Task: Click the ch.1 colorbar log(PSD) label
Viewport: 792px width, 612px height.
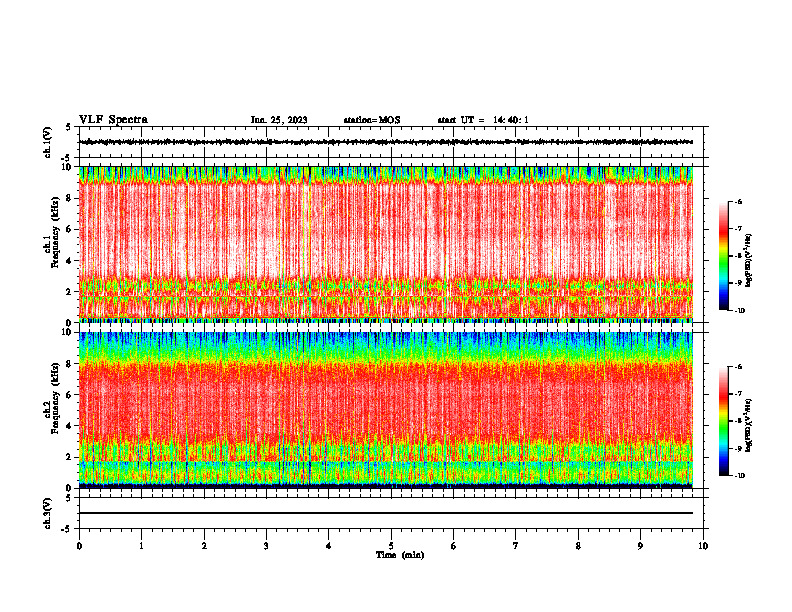Action: click(748, 261)
